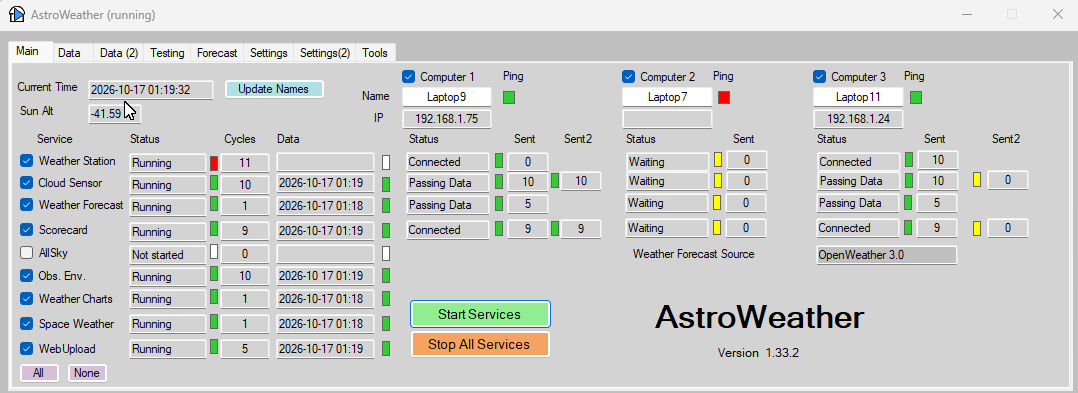Toggle the Computer 2 checkbox
Viewport: 1078px width, 393px height.
point(628,76)
